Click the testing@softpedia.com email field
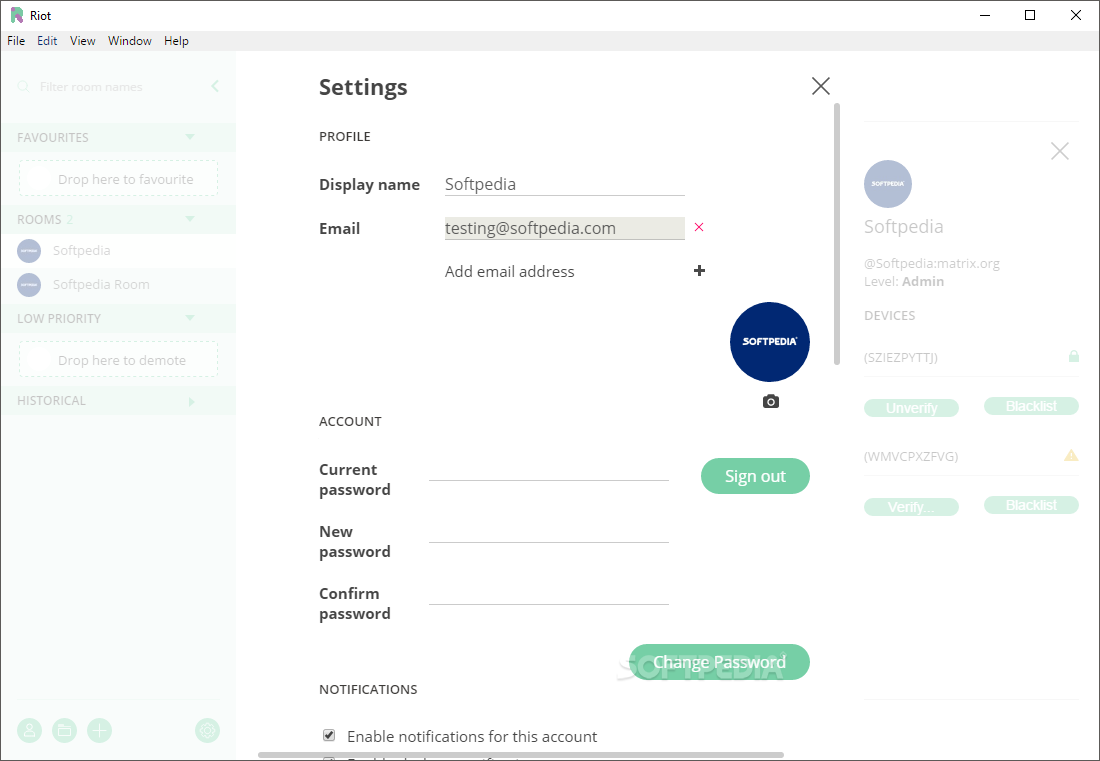Screen dimensions: 1100x761 point(565,228)
